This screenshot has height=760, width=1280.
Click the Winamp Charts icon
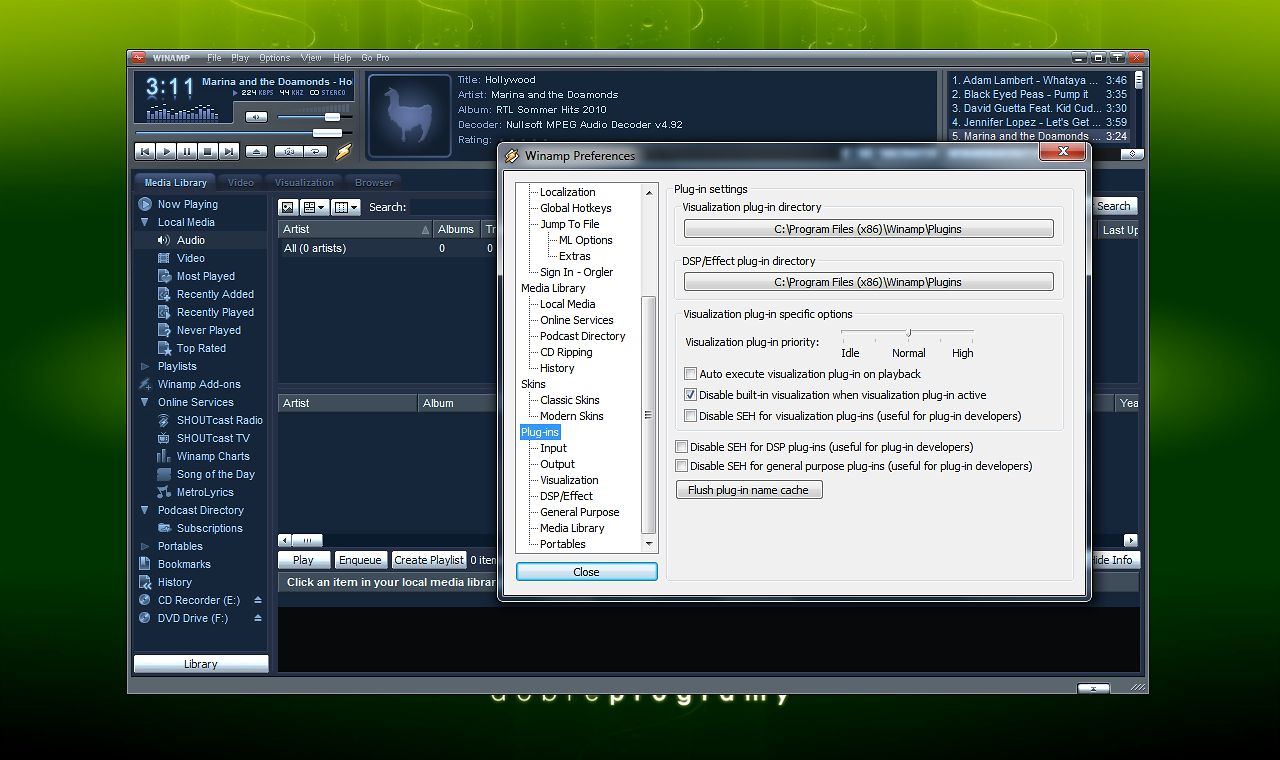coord(165,456)
